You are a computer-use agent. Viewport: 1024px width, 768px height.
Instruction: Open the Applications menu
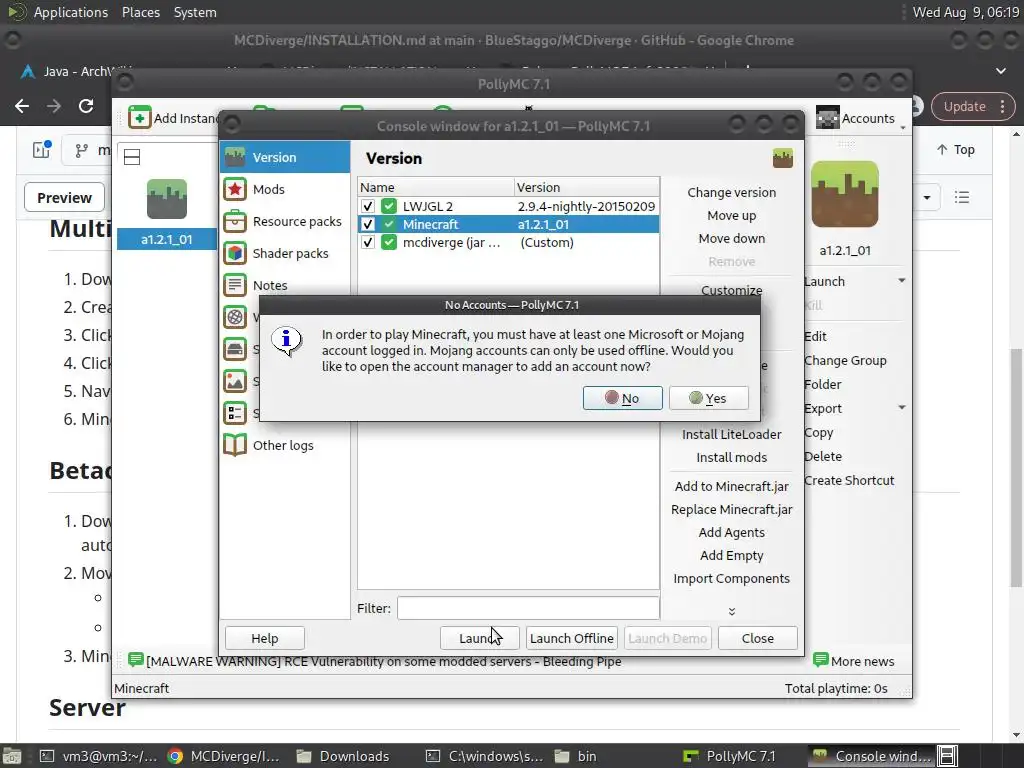coord(71,12)
